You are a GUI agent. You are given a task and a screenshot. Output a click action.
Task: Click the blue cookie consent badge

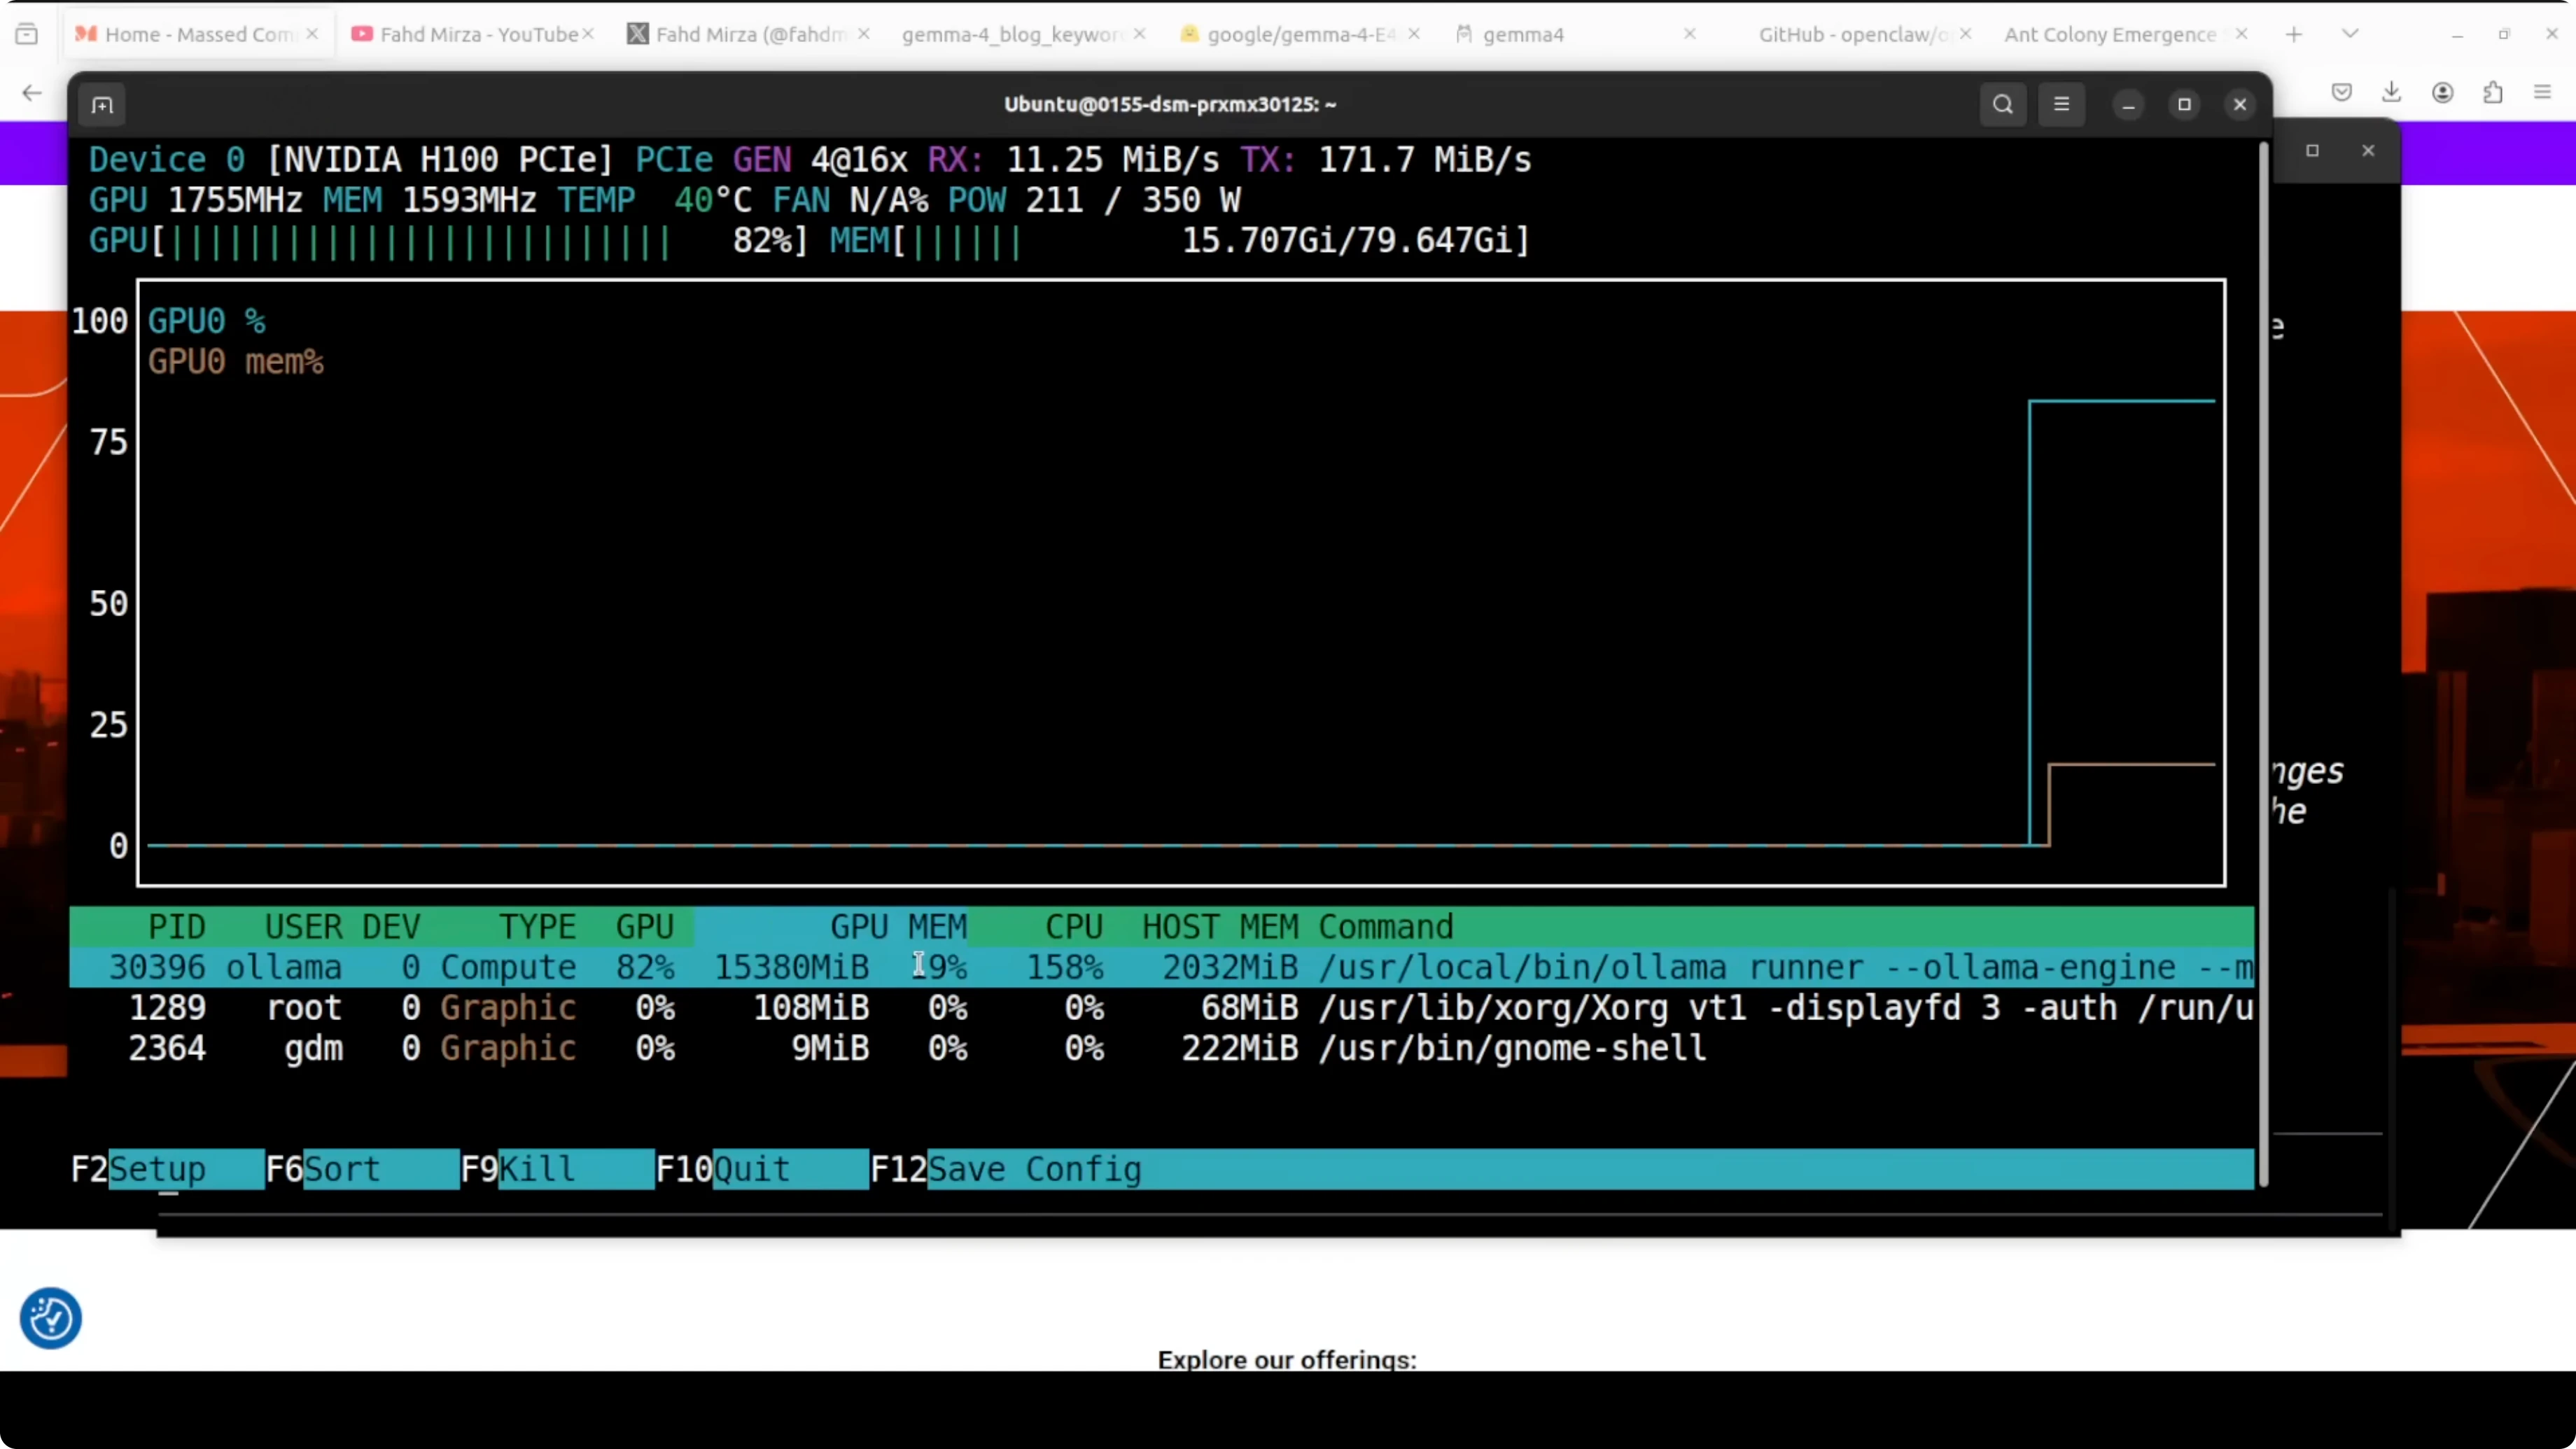pyautogui.click(x=50, y=1318)
